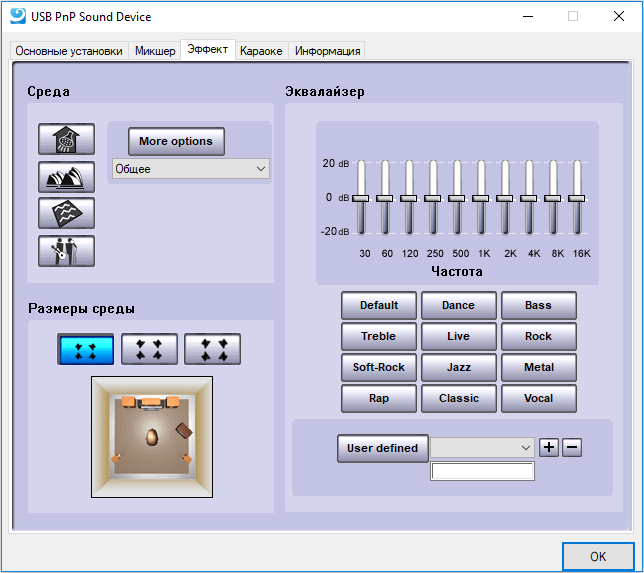The image size is (644, 573).
Task: Click the USB PnP Sound Device app icon
Action: point(18,16)
